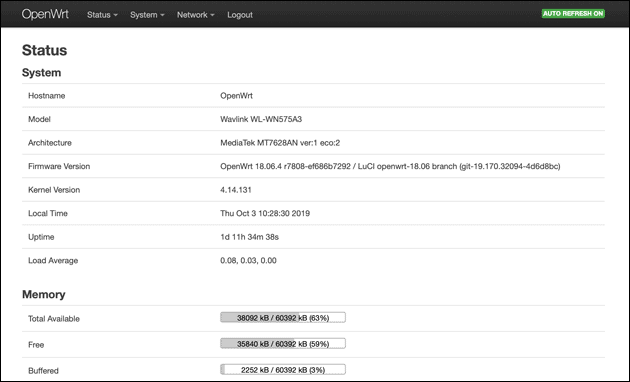Expand the Network dropdown menu
The width and height of the screenshot is (630, 382).
(x=196, y=15)
